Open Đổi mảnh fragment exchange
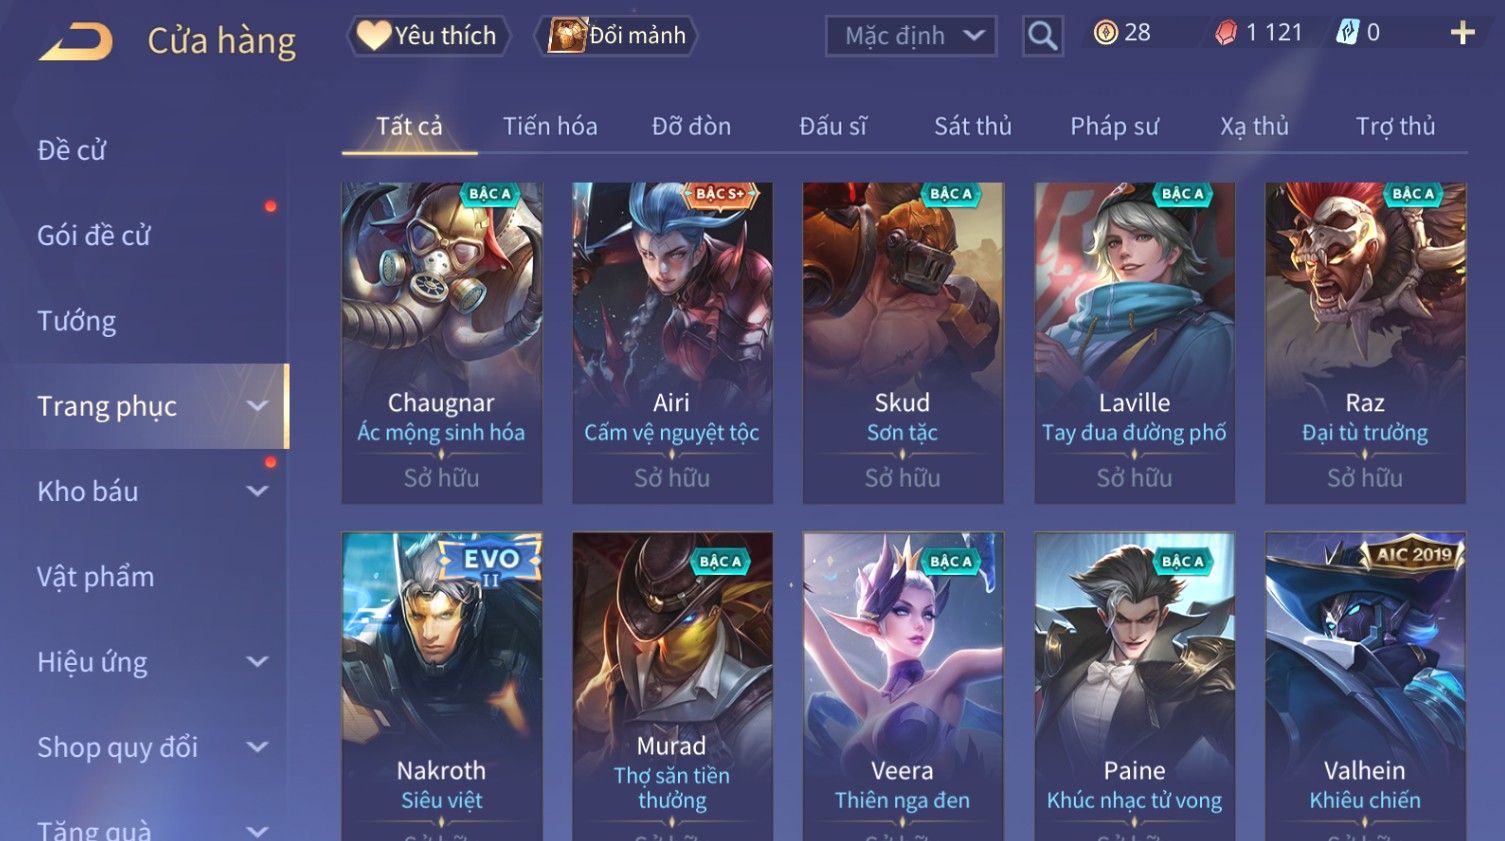The width and height of the screenshot is (1505, 841). [x=616, y=36]
